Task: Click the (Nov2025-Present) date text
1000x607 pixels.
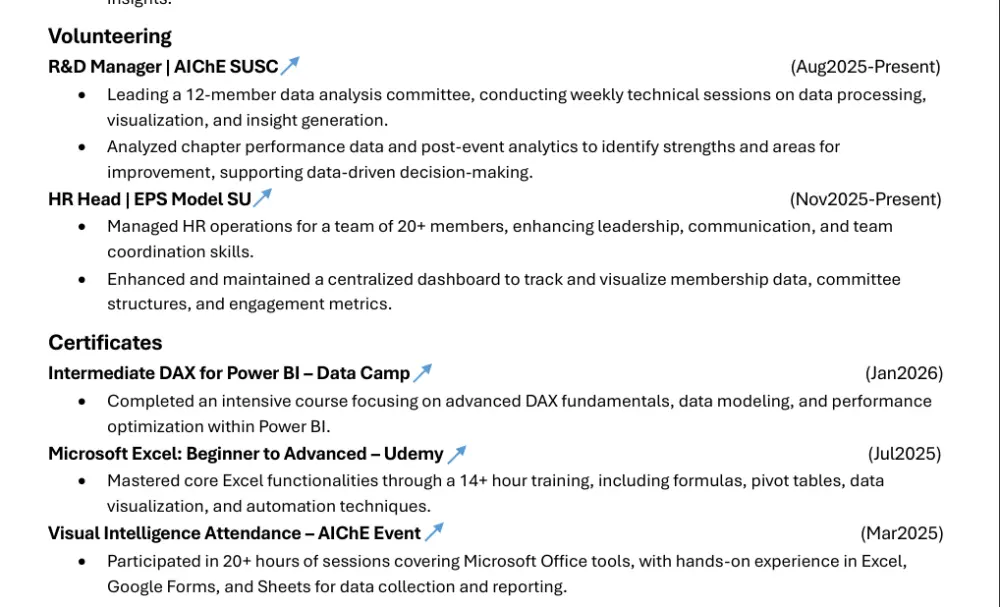Action: pyautogui.click(x=865, y=199)
